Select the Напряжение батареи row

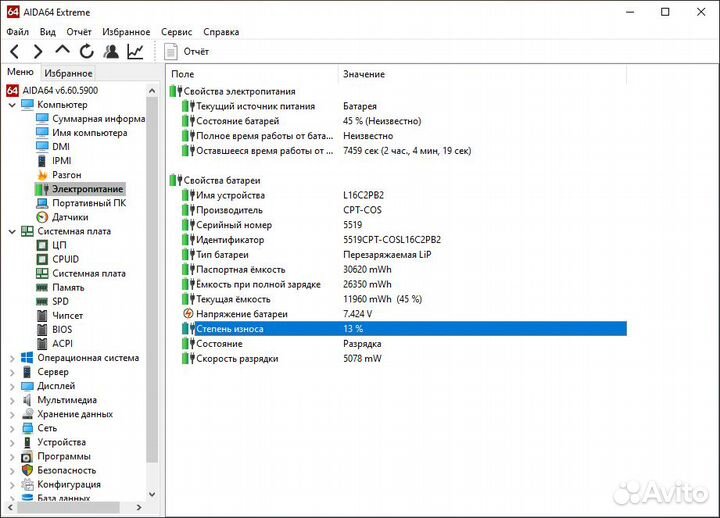(x=404, y=314)
